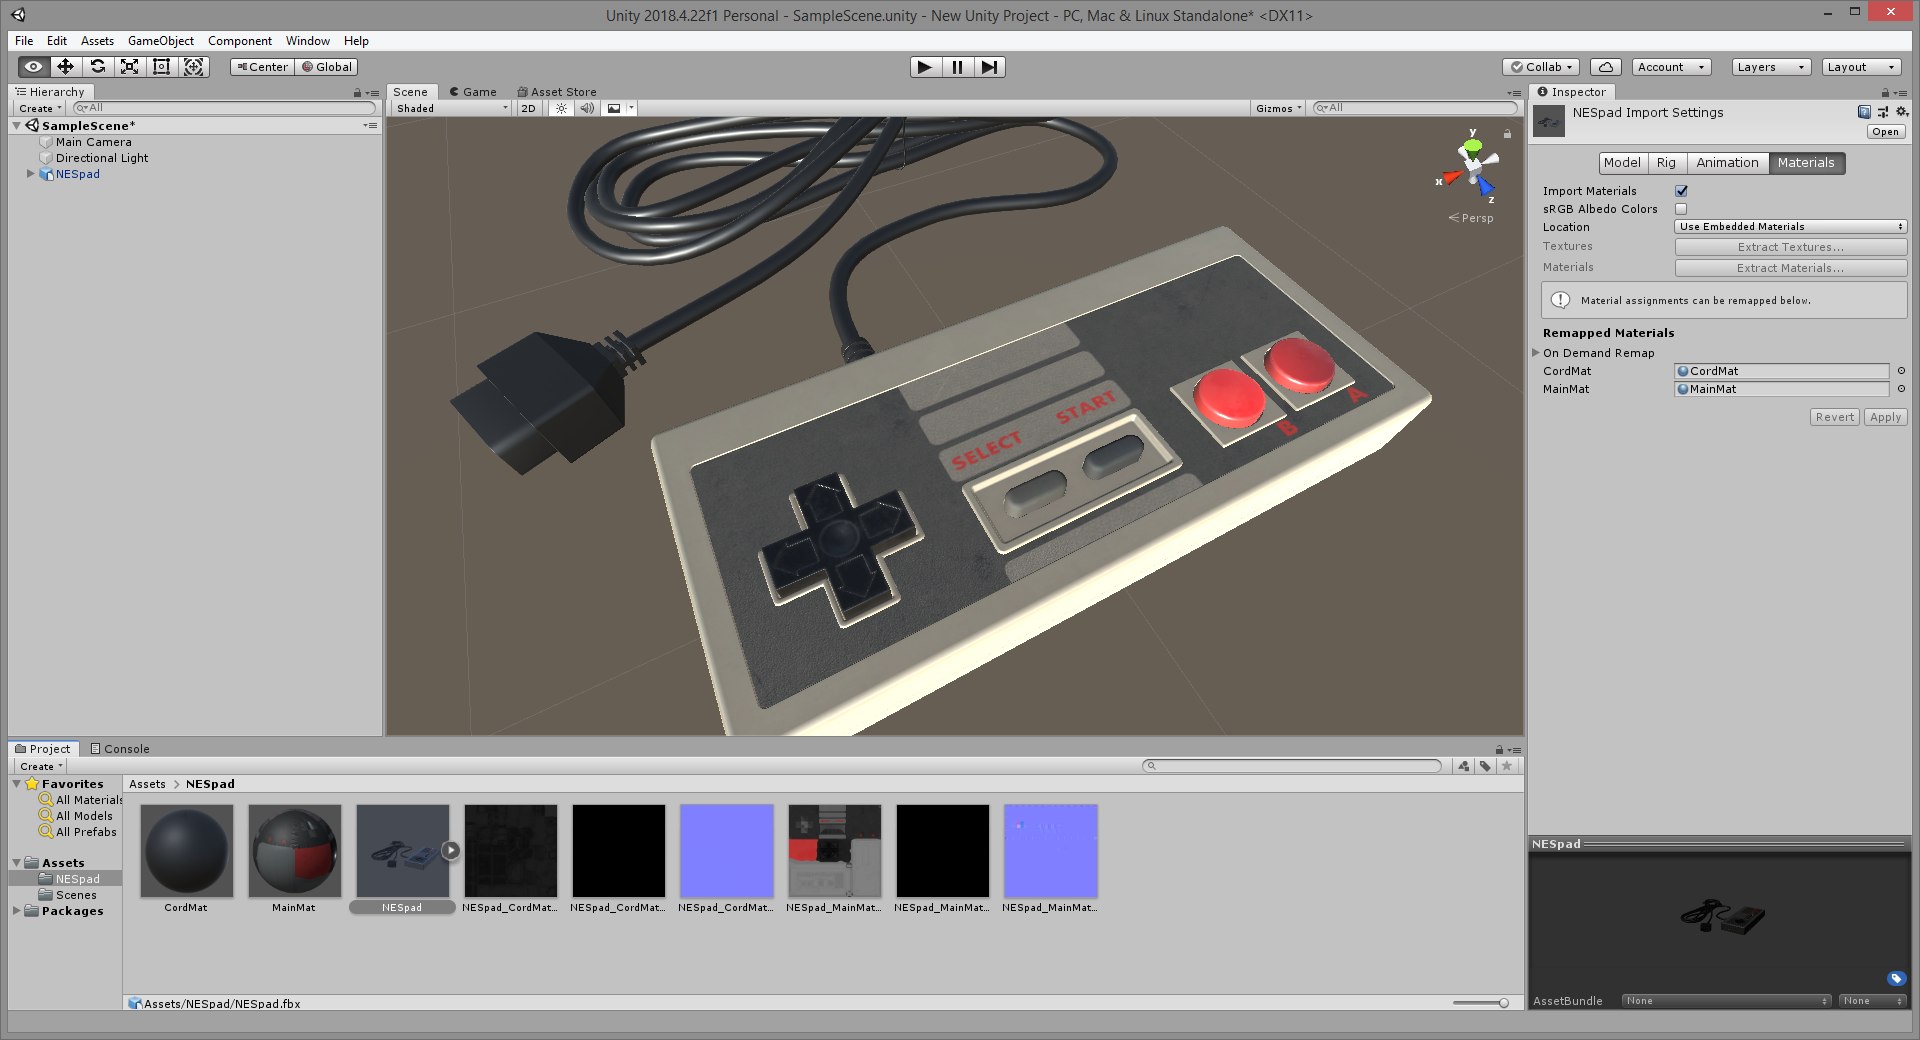The image size is (1920, 1040).
Task: Toggle 2D scene view mode
Action: pos(528,108)
